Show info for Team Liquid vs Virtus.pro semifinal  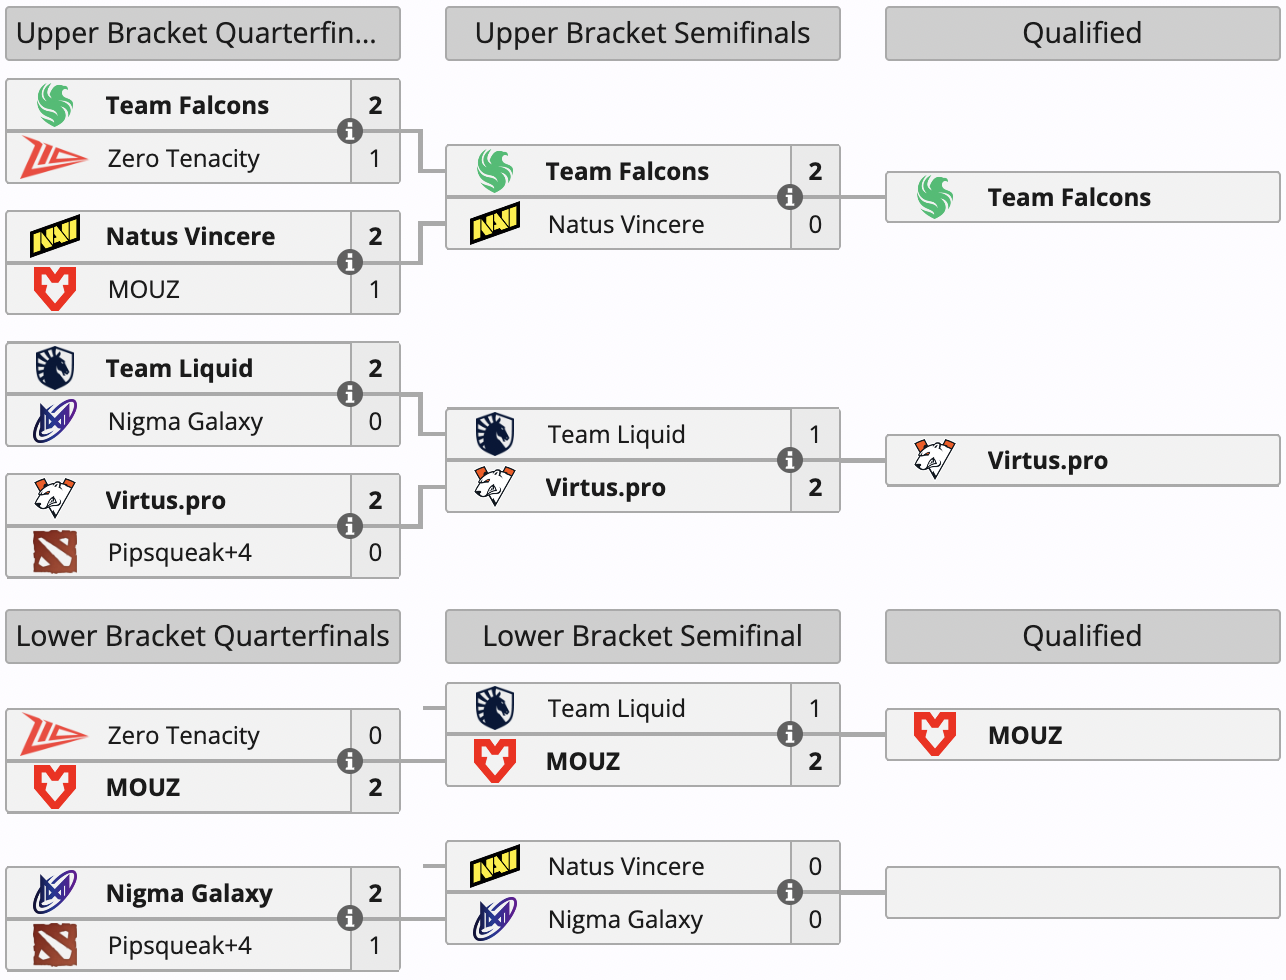(789, 460)
